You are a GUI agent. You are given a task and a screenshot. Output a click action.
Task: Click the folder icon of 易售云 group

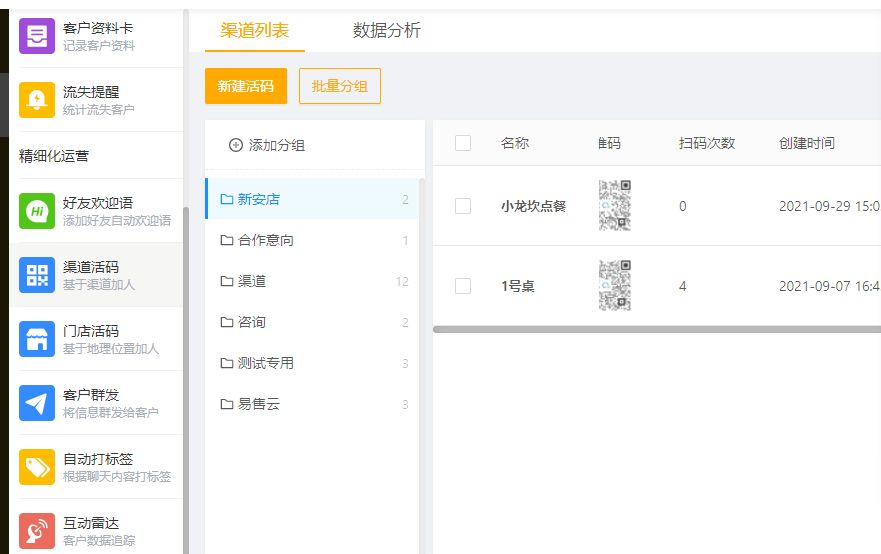pos(226,405)
